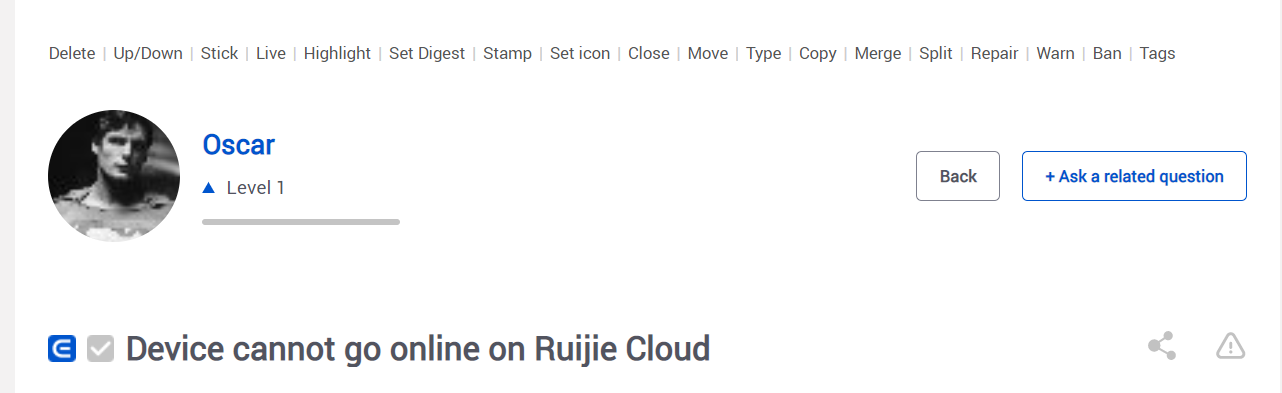
Task: Select Up/Down moderation option
Action: (148, 53)
